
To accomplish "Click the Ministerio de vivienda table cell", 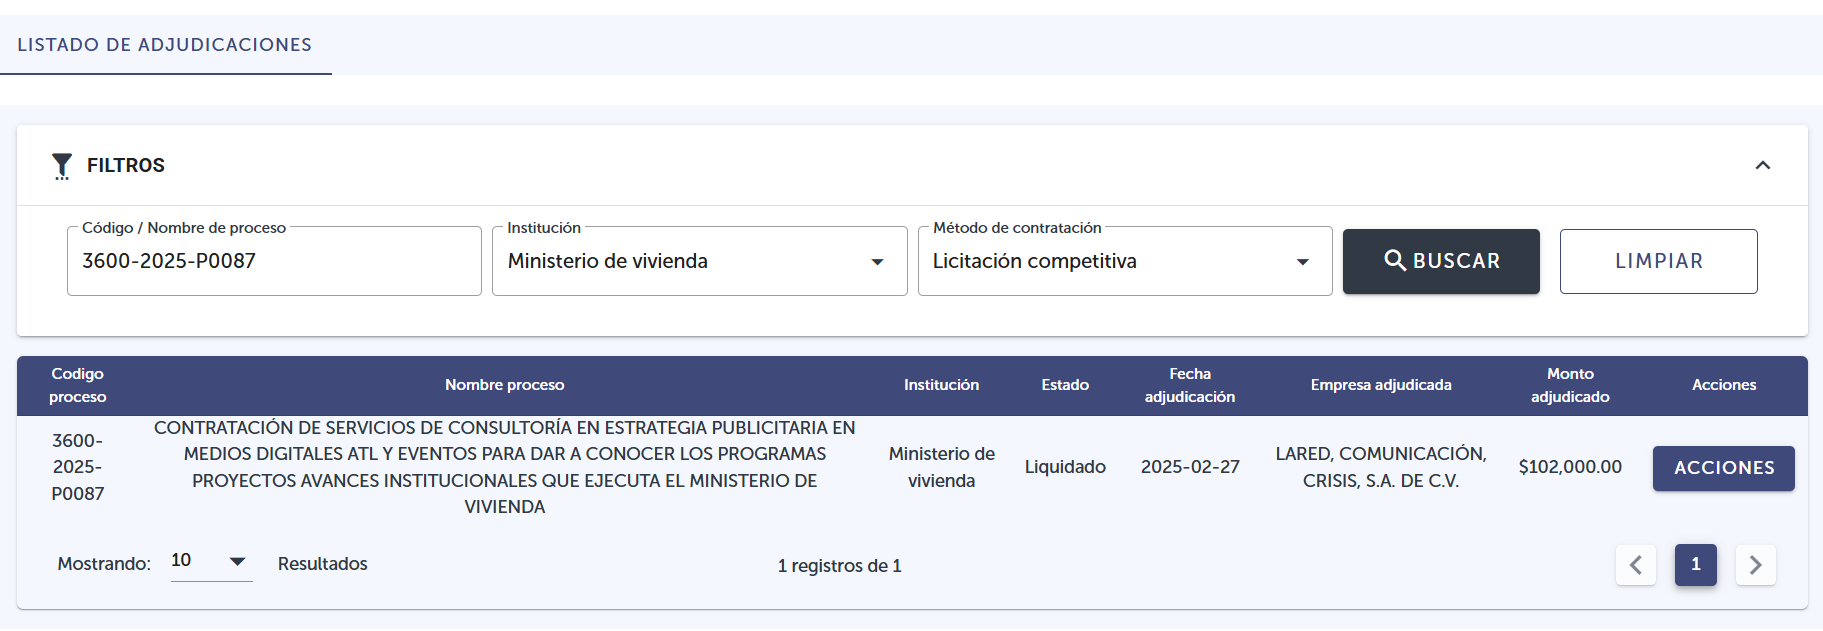I will 942,467.
